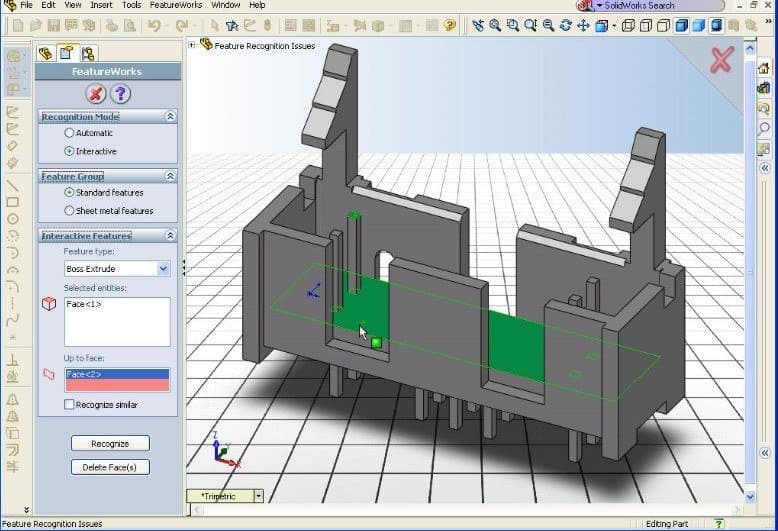Switch to Shaded With Edges display

coord(681,25)
